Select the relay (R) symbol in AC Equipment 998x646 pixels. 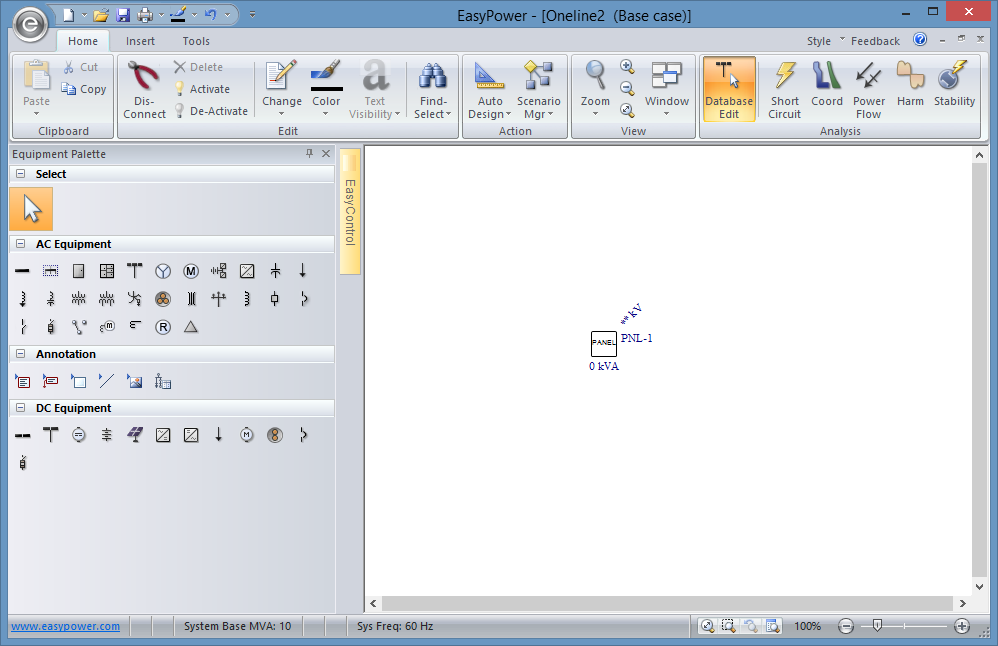163,327
